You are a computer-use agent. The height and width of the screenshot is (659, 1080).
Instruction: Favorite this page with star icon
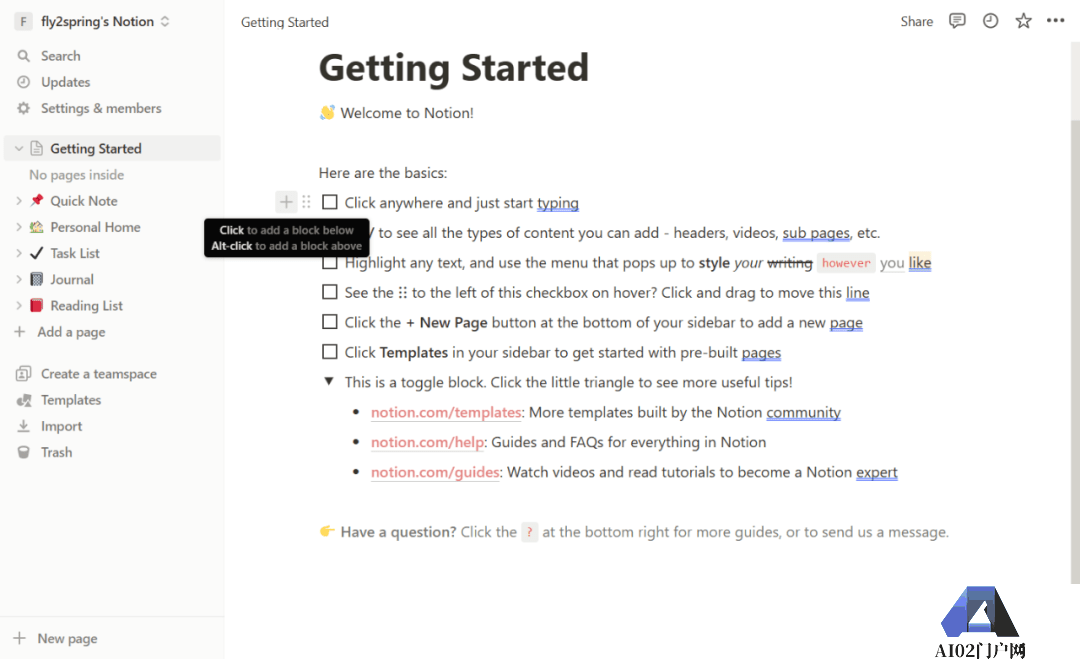tap(1023, 21)
